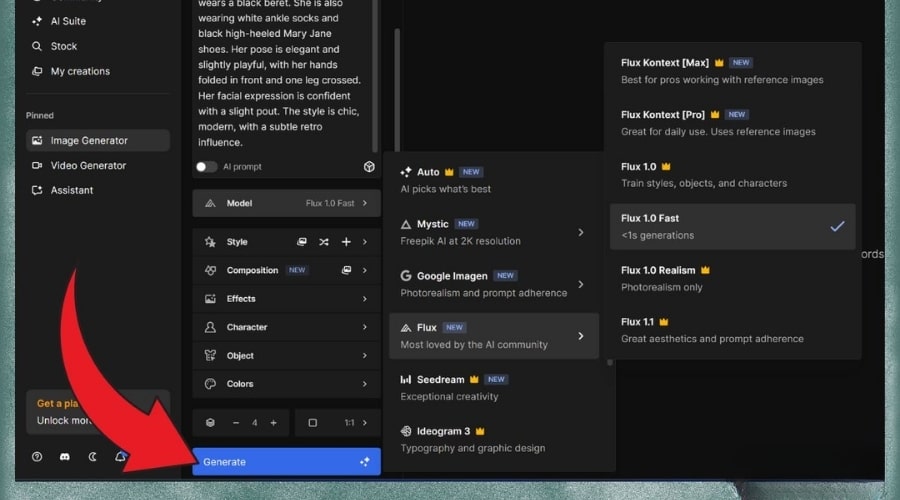The image size is (900, 500).
Task: Open the help question mark icon
Action: tap(37, 457)
